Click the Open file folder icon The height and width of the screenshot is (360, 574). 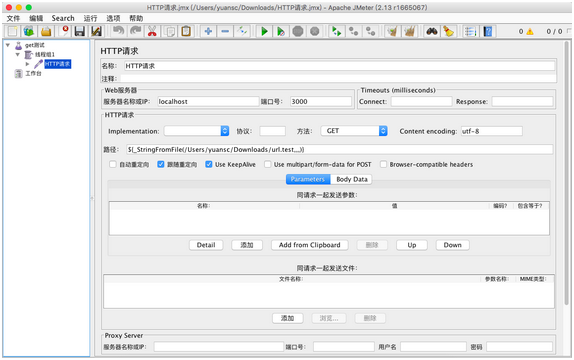pos(46,31)
